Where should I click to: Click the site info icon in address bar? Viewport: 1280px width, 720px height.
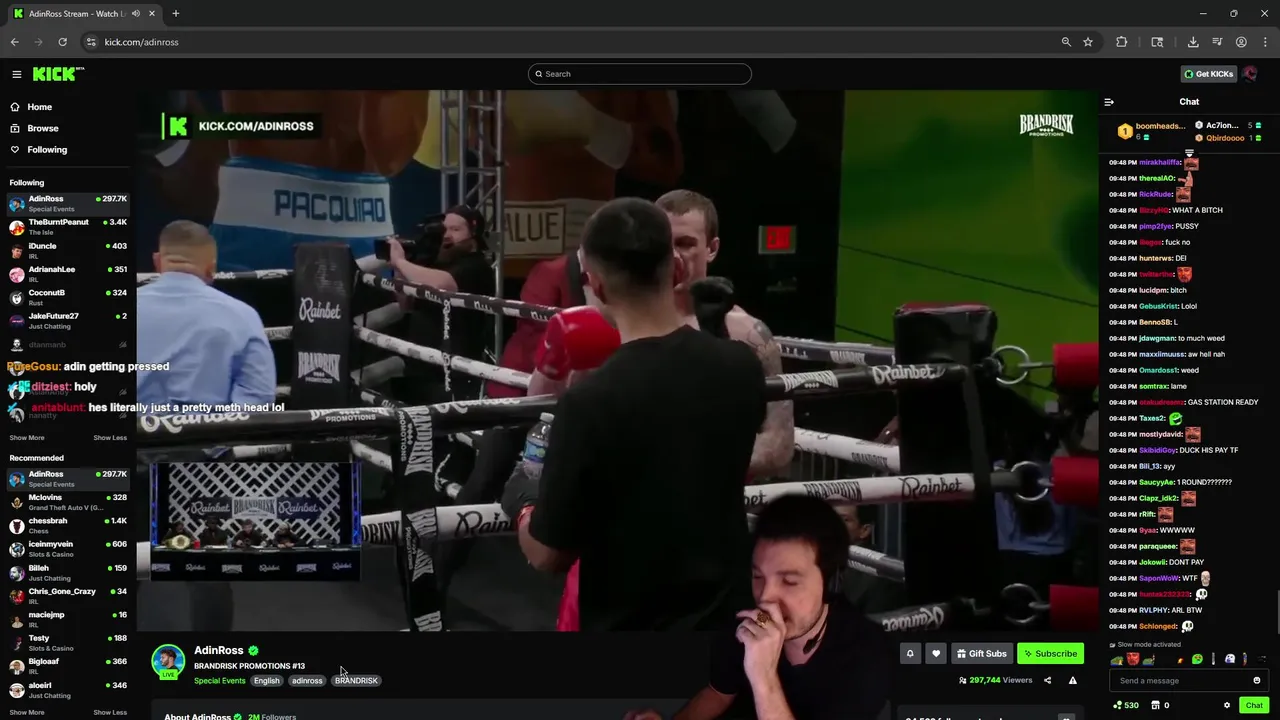click(91, 42)
